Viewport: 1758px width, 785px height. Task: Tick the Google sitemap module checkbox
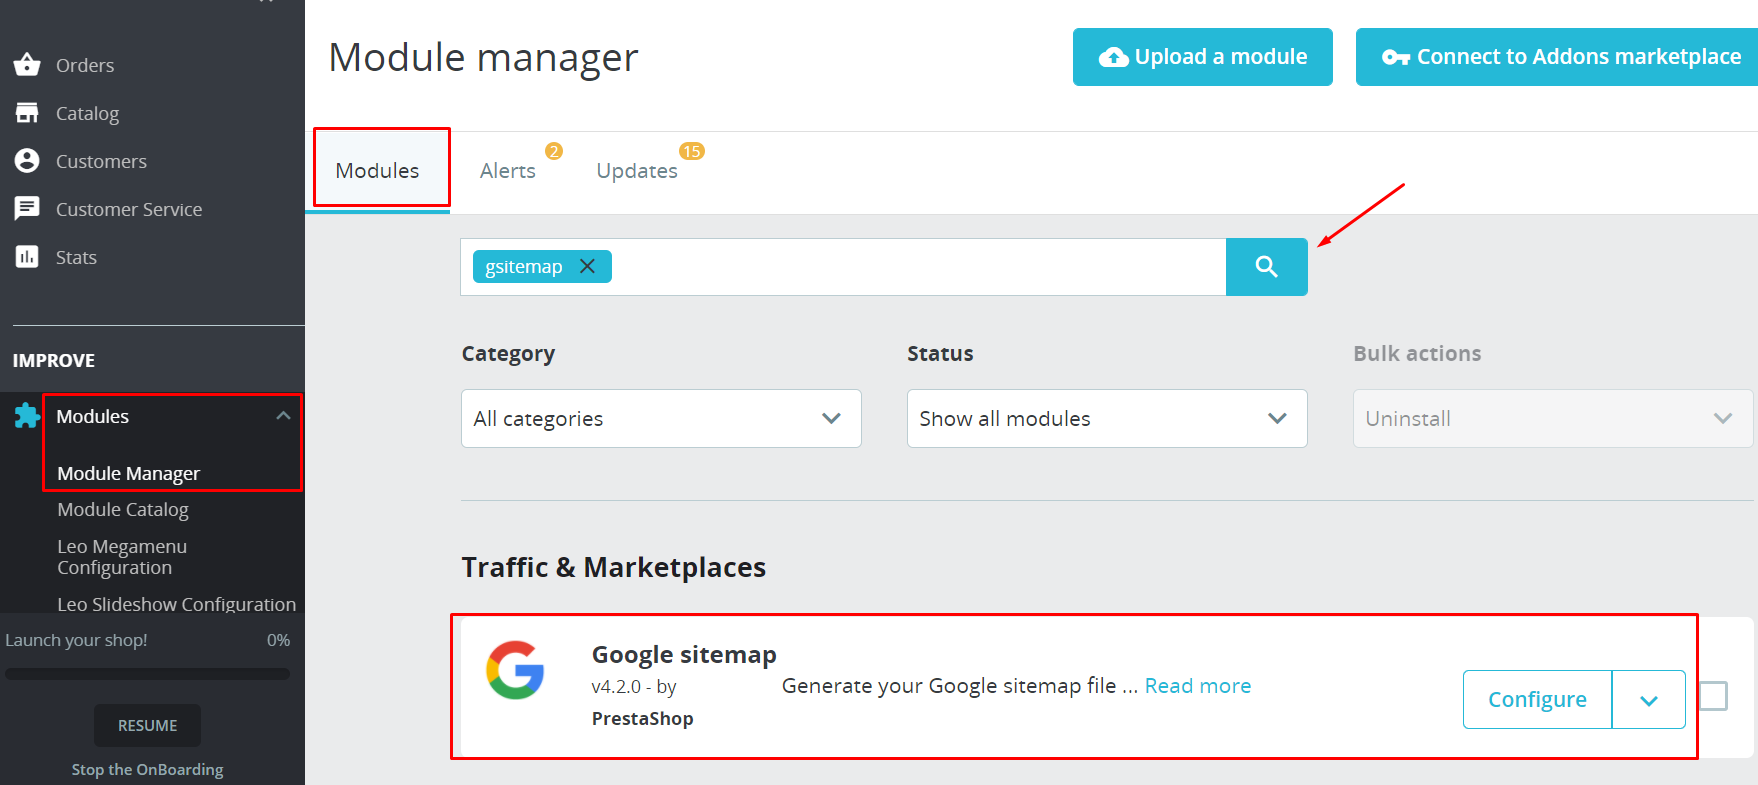[1713, 696]
